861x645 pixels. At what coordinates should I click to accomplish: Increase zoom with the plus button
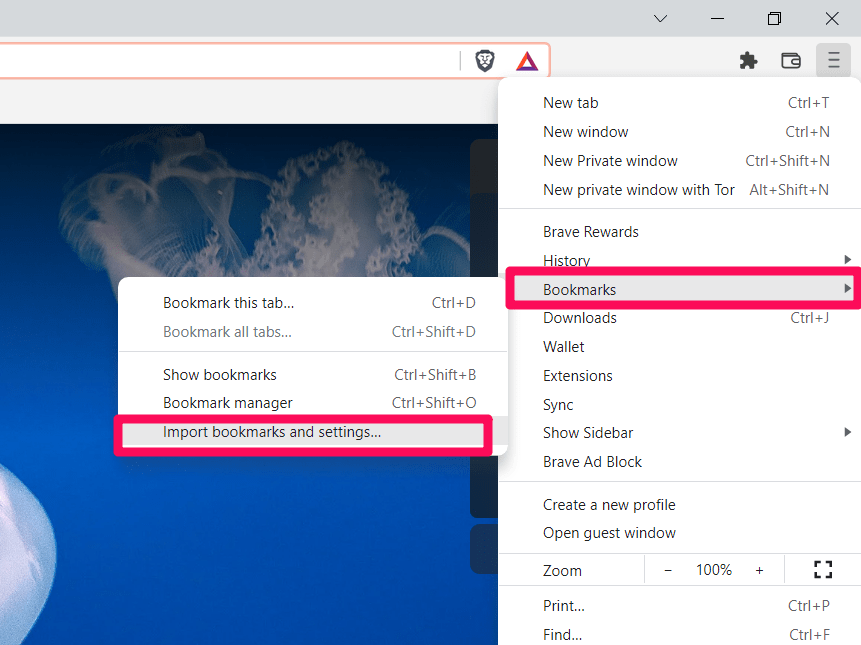point(759,570)
